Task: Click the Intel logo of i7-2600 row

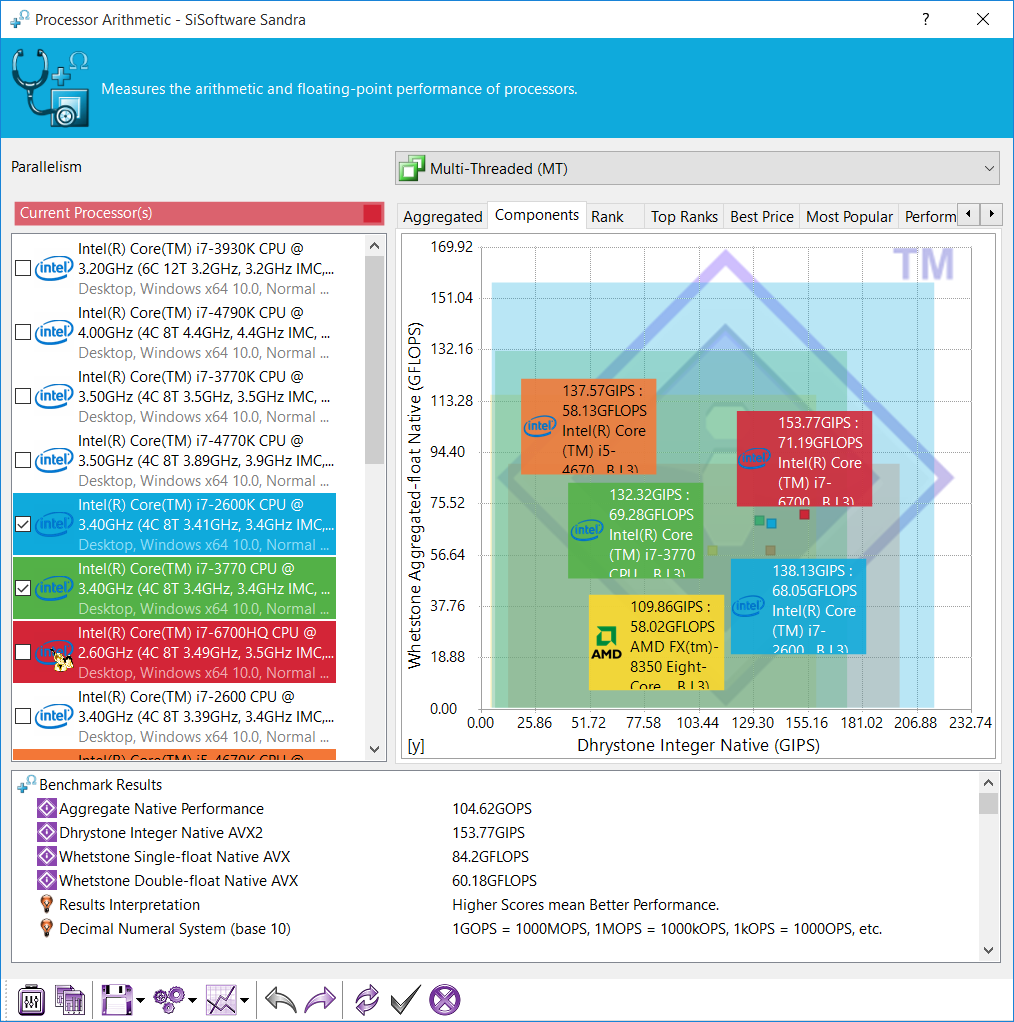Action: (53, 716)
